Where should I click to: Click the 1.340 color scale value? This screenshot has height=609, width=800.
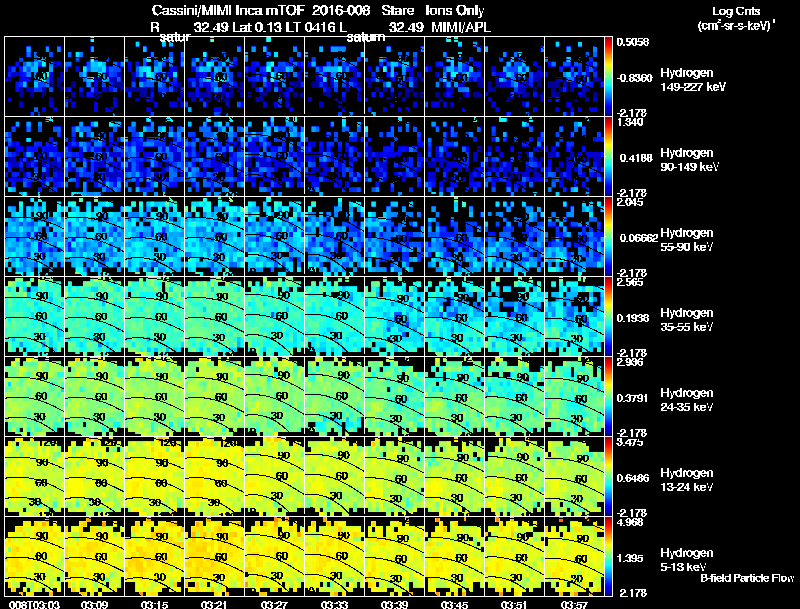pos(630,122)
